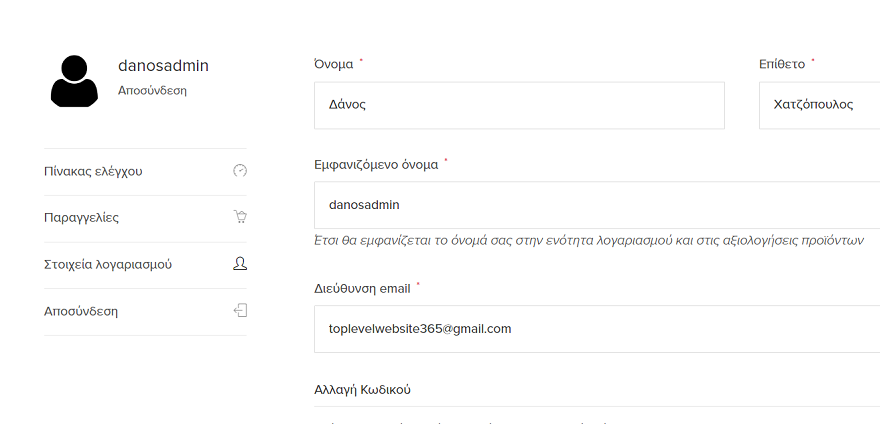Click the exit icon in the sidebar Αποσύνδεση row
The image size is (880, 424).
239,311
